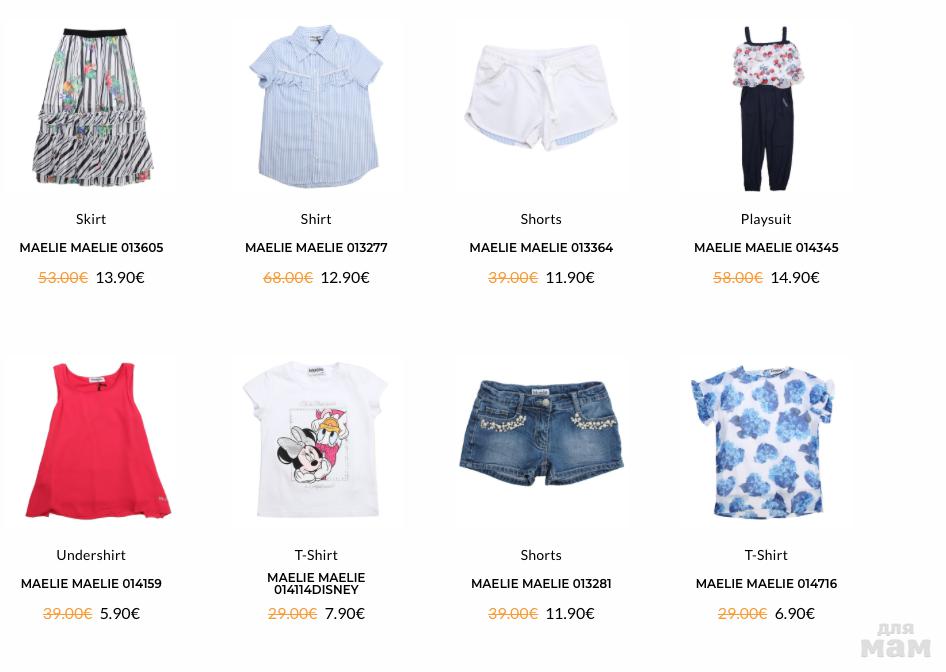
Task: Open the Minnie Mouse T-shirt image
Action: [315, 439]
